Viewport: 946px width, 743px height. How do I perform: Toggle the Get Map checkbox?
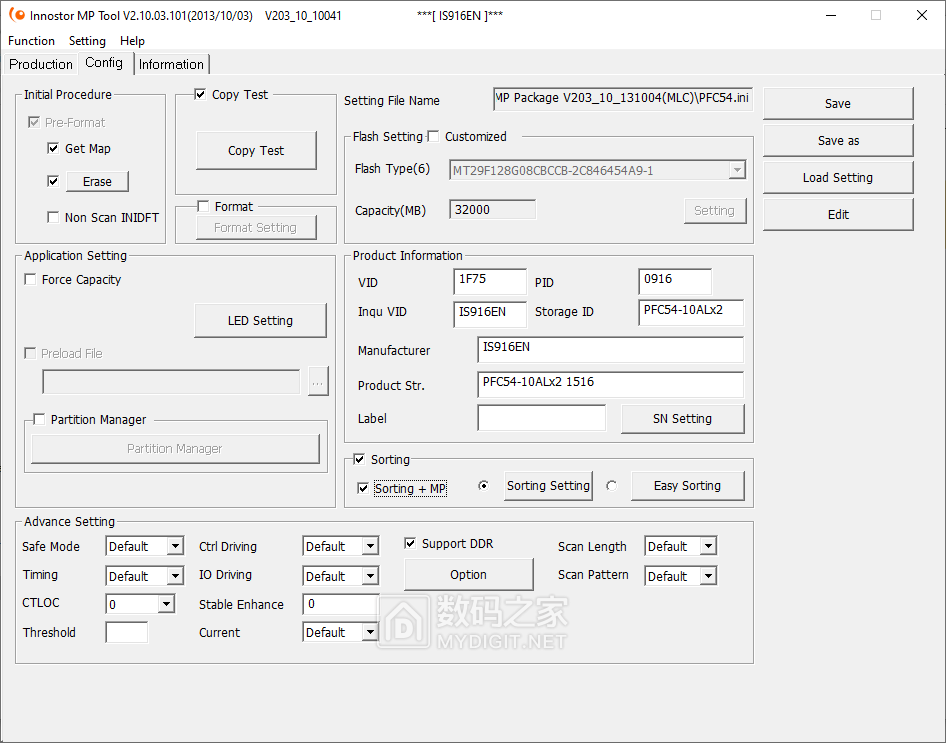[x=53, y=148]
